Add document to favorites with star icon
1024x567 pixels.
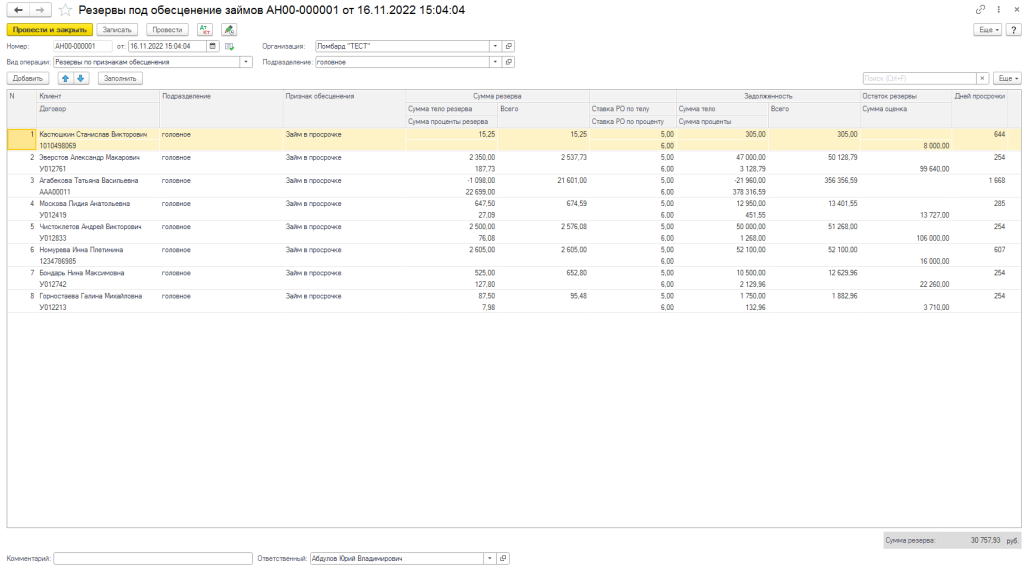(x=65, y=9)
